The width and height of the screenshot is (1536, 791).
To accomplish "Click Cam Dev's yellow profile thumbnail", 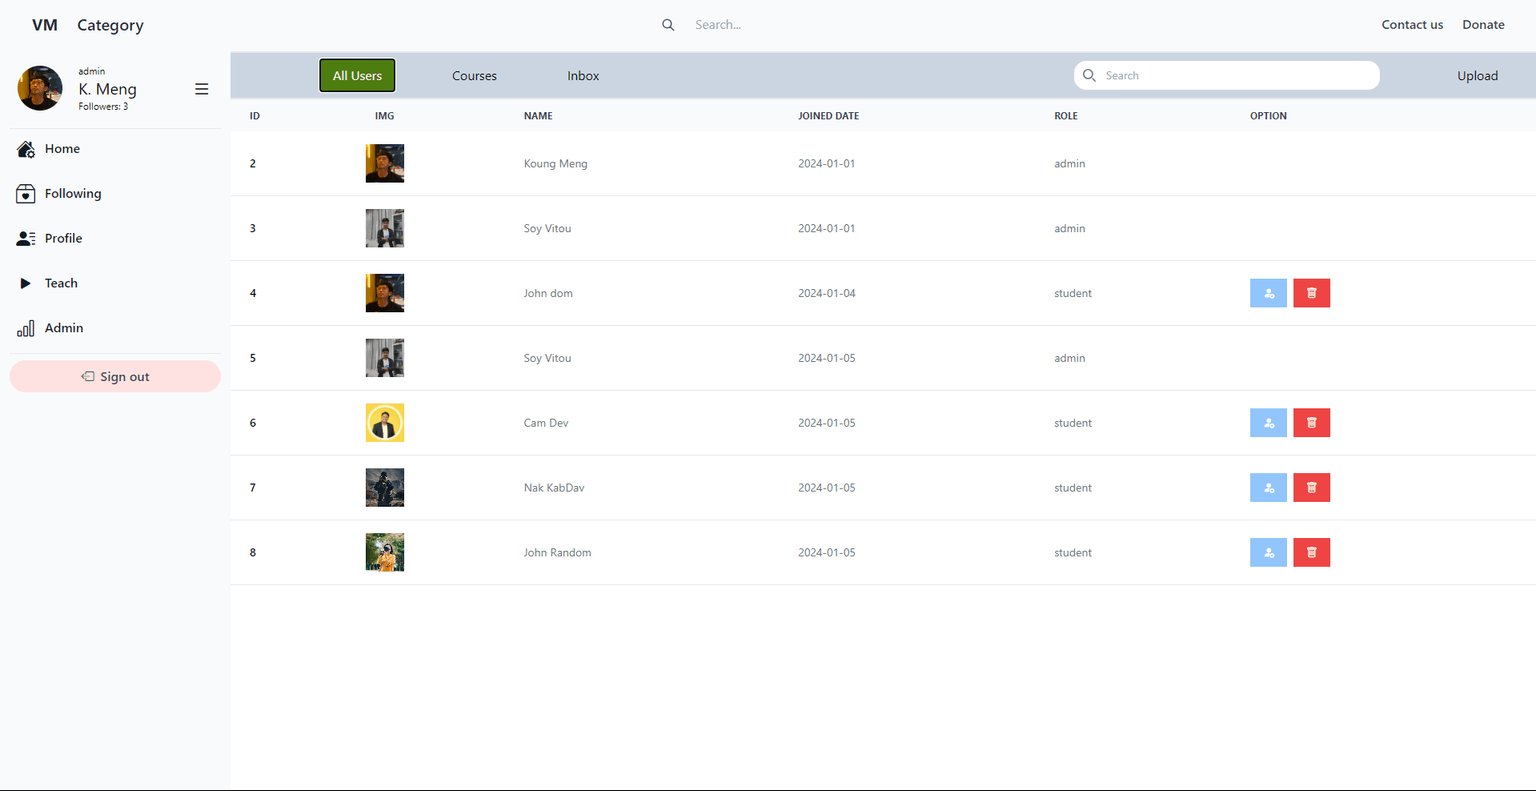I will click(385, 423).
